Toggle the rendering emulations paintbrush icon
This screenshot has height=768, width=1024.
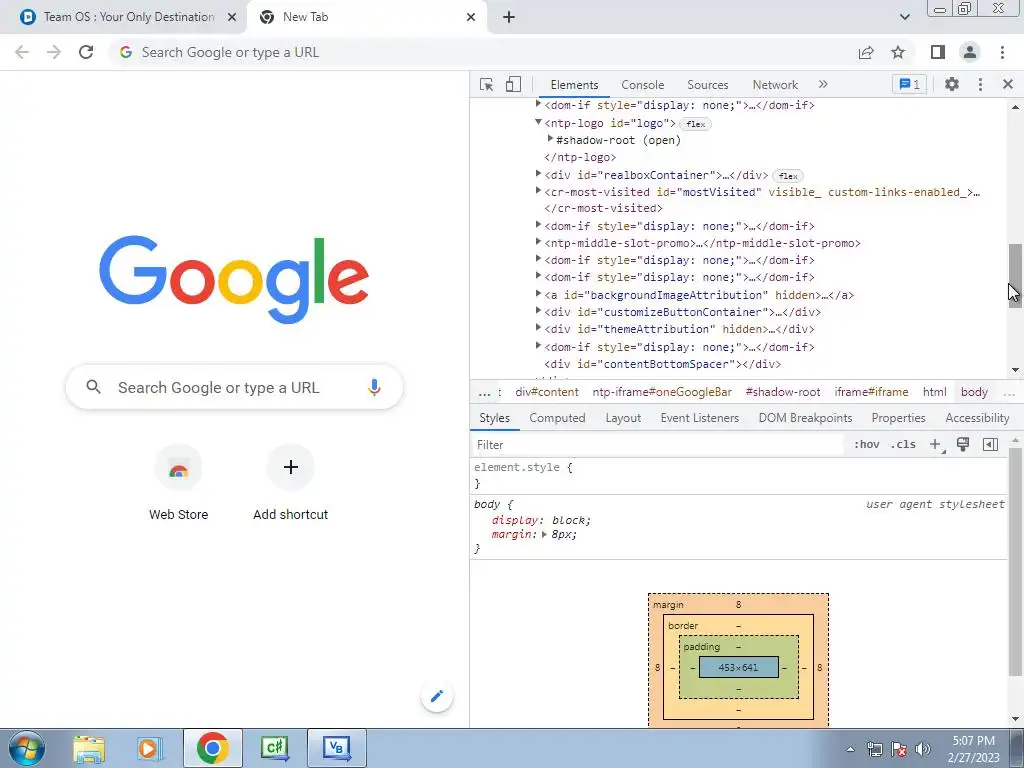(963, 445)
